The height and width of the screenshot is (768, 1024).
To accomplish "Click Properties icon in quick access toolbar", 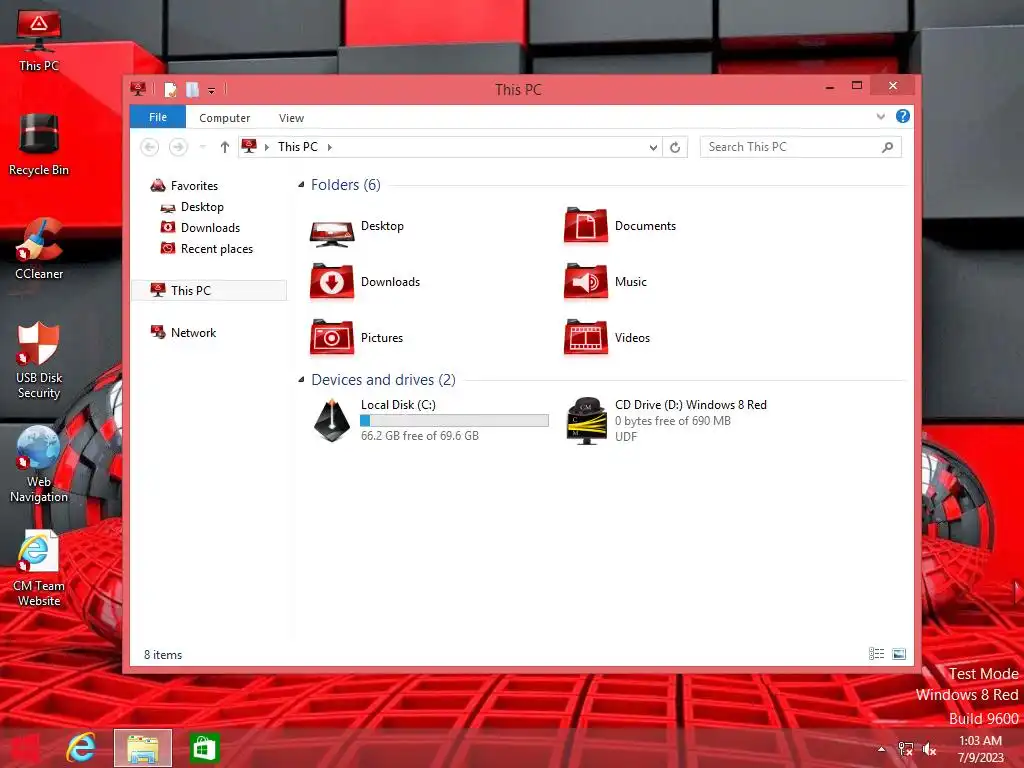I will coord(170,89).
